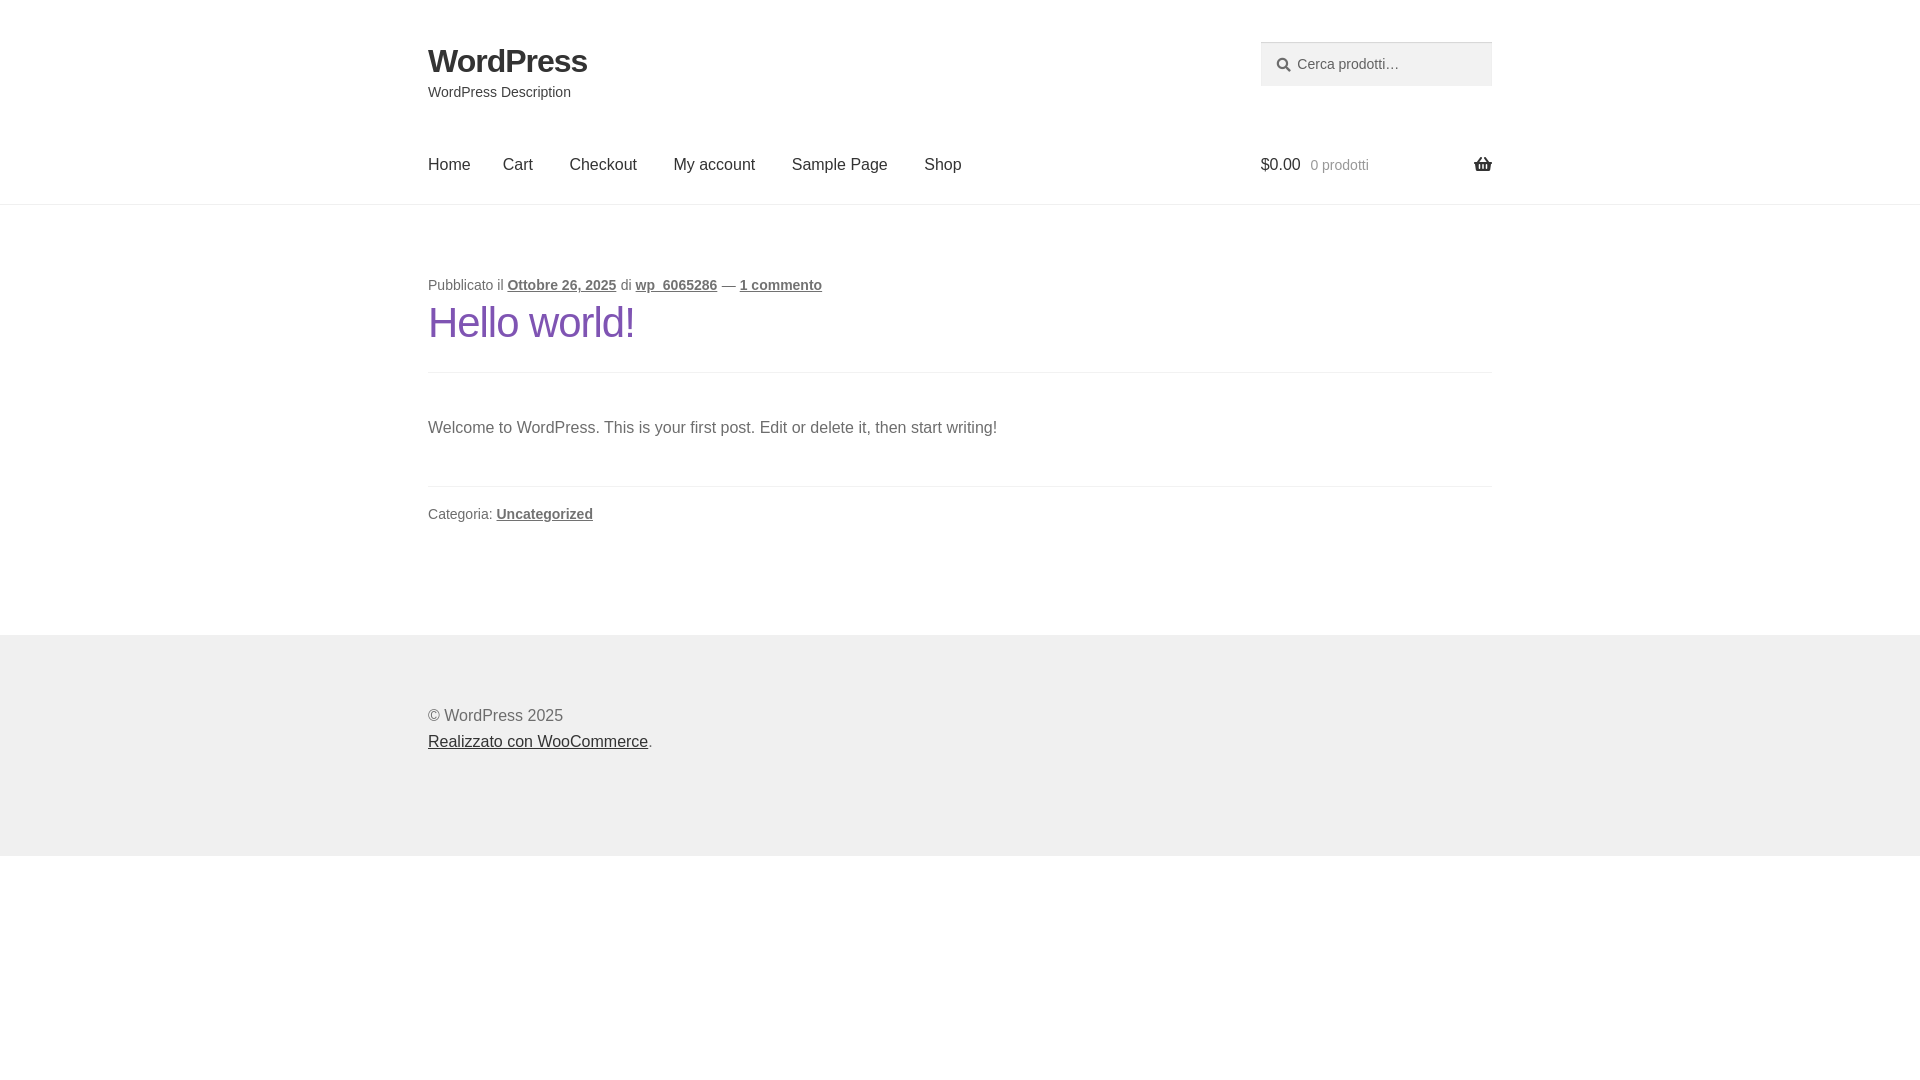Go to the Cart page

[x=517, y=165]
